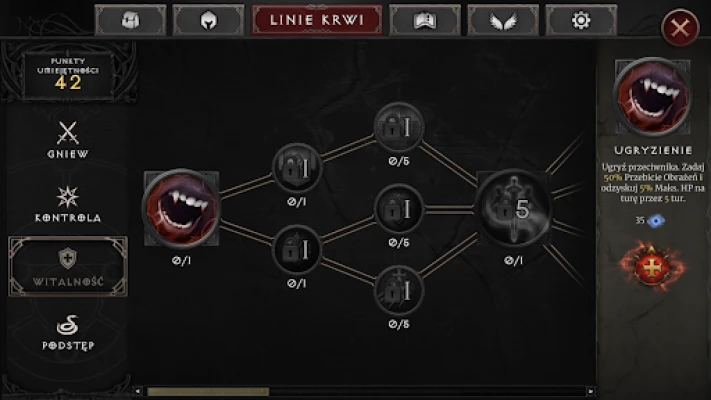Screen dimensions: 711x400
Task: Select the bottom locked 0/5 skill node
Action: (x=399, y=290)
